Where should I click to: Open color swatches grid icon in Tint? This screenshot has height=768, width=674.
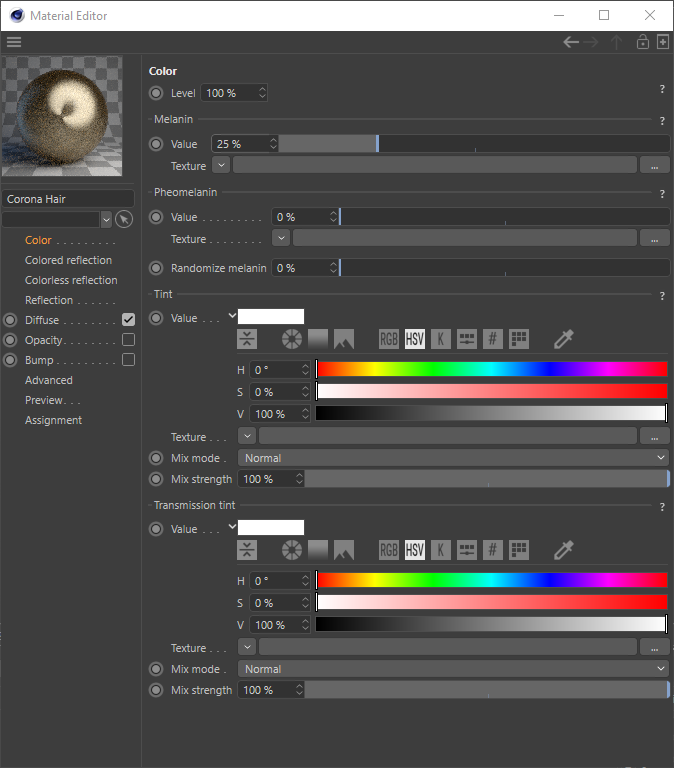519,339
